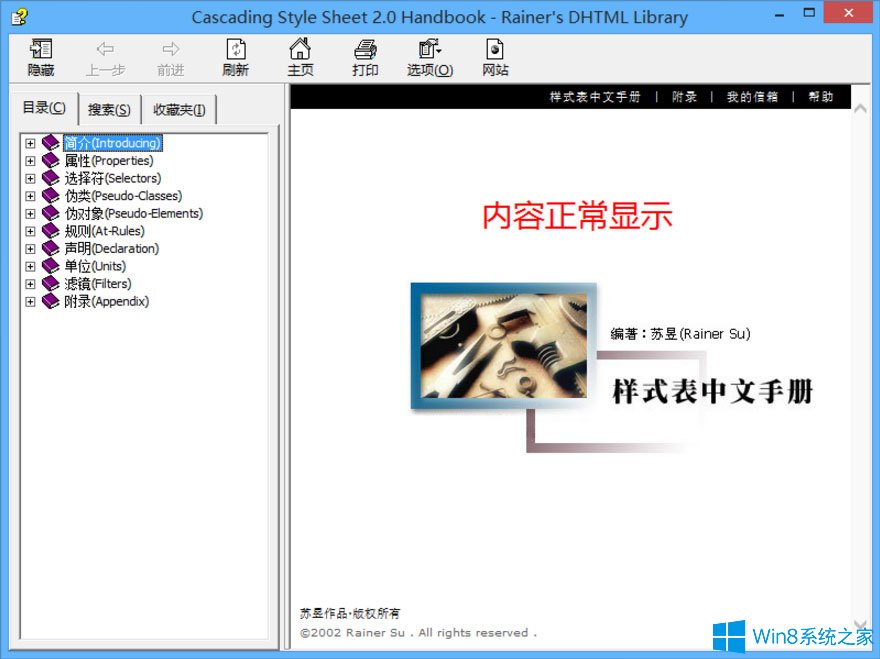
Task: Expand the 单位(Units) tree node
Action: [x=30, y=267]
